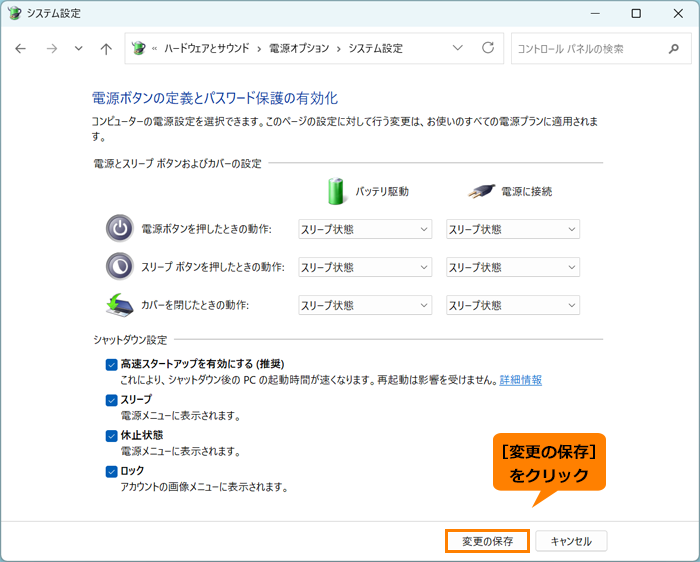Click アカウントの画像メニューに表示されます text
The image size is (700, 562).
204,487
